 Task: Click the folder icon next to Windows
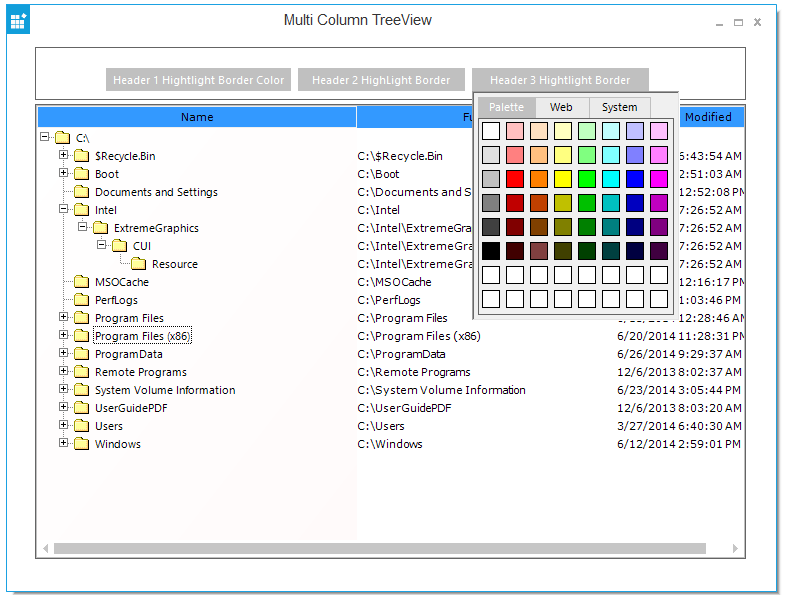tap(81, 444)
